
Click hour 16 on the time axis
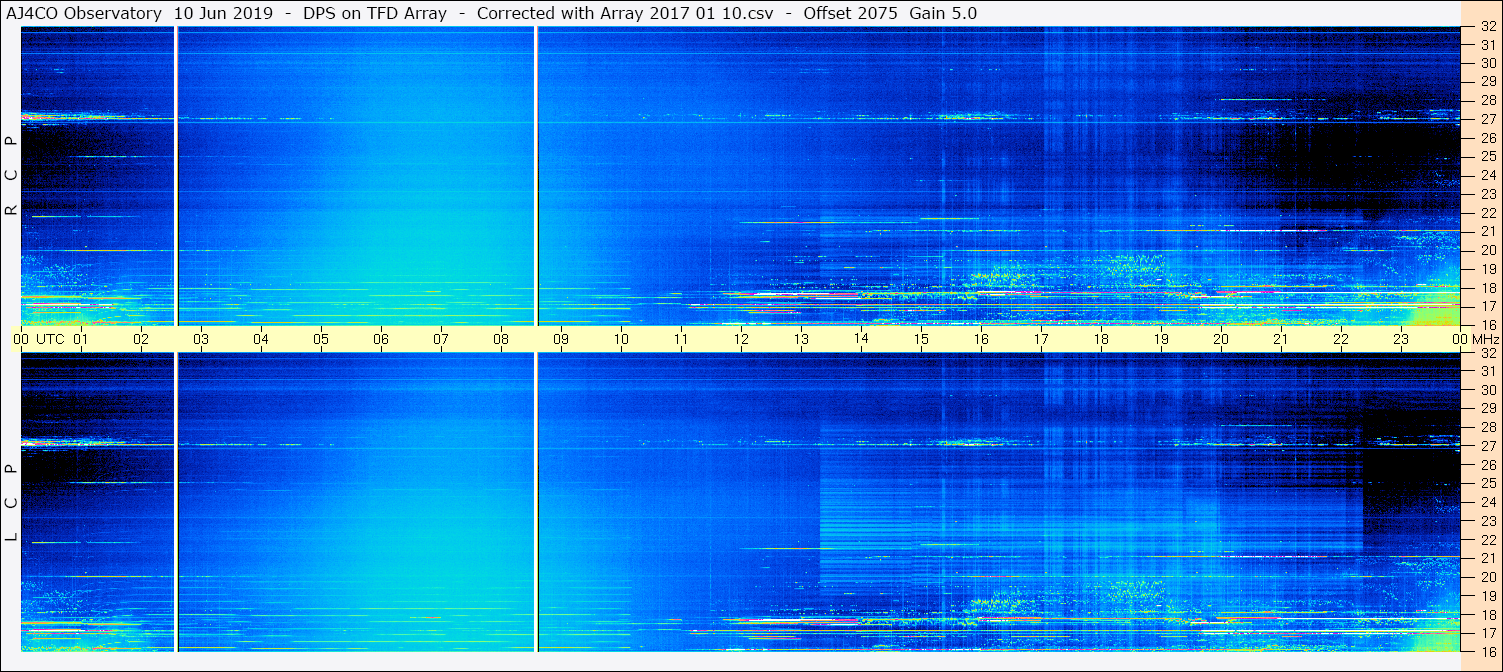click(981, 339)
